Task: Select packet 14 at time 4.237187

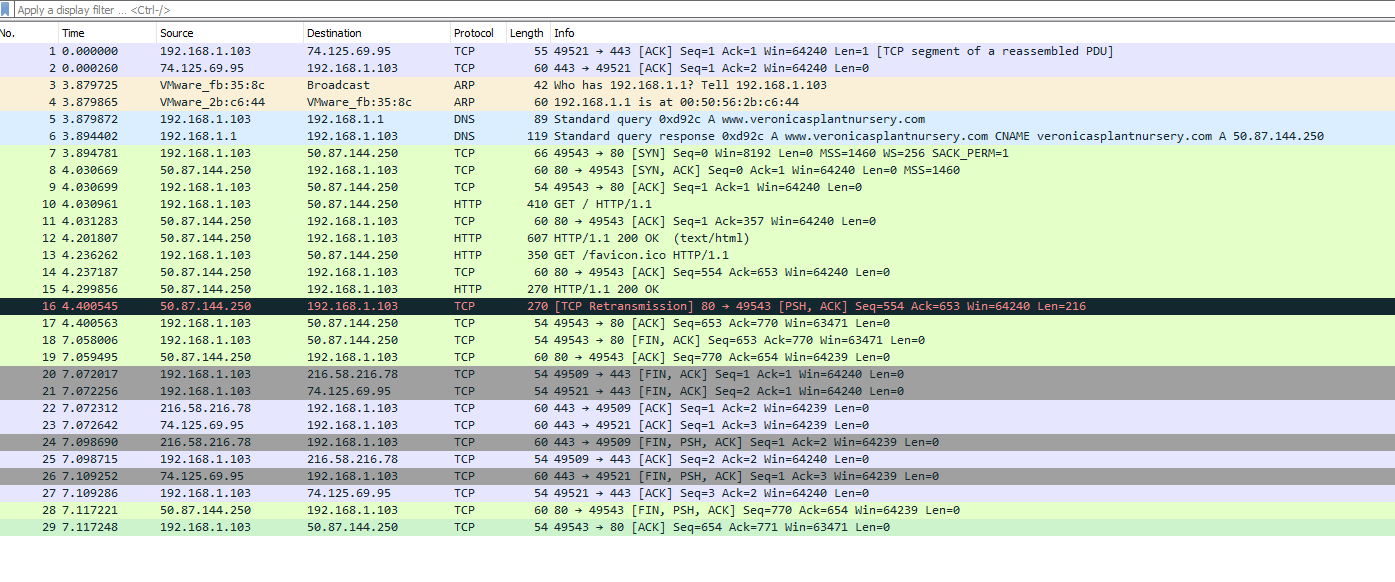Action: (697, 272)
